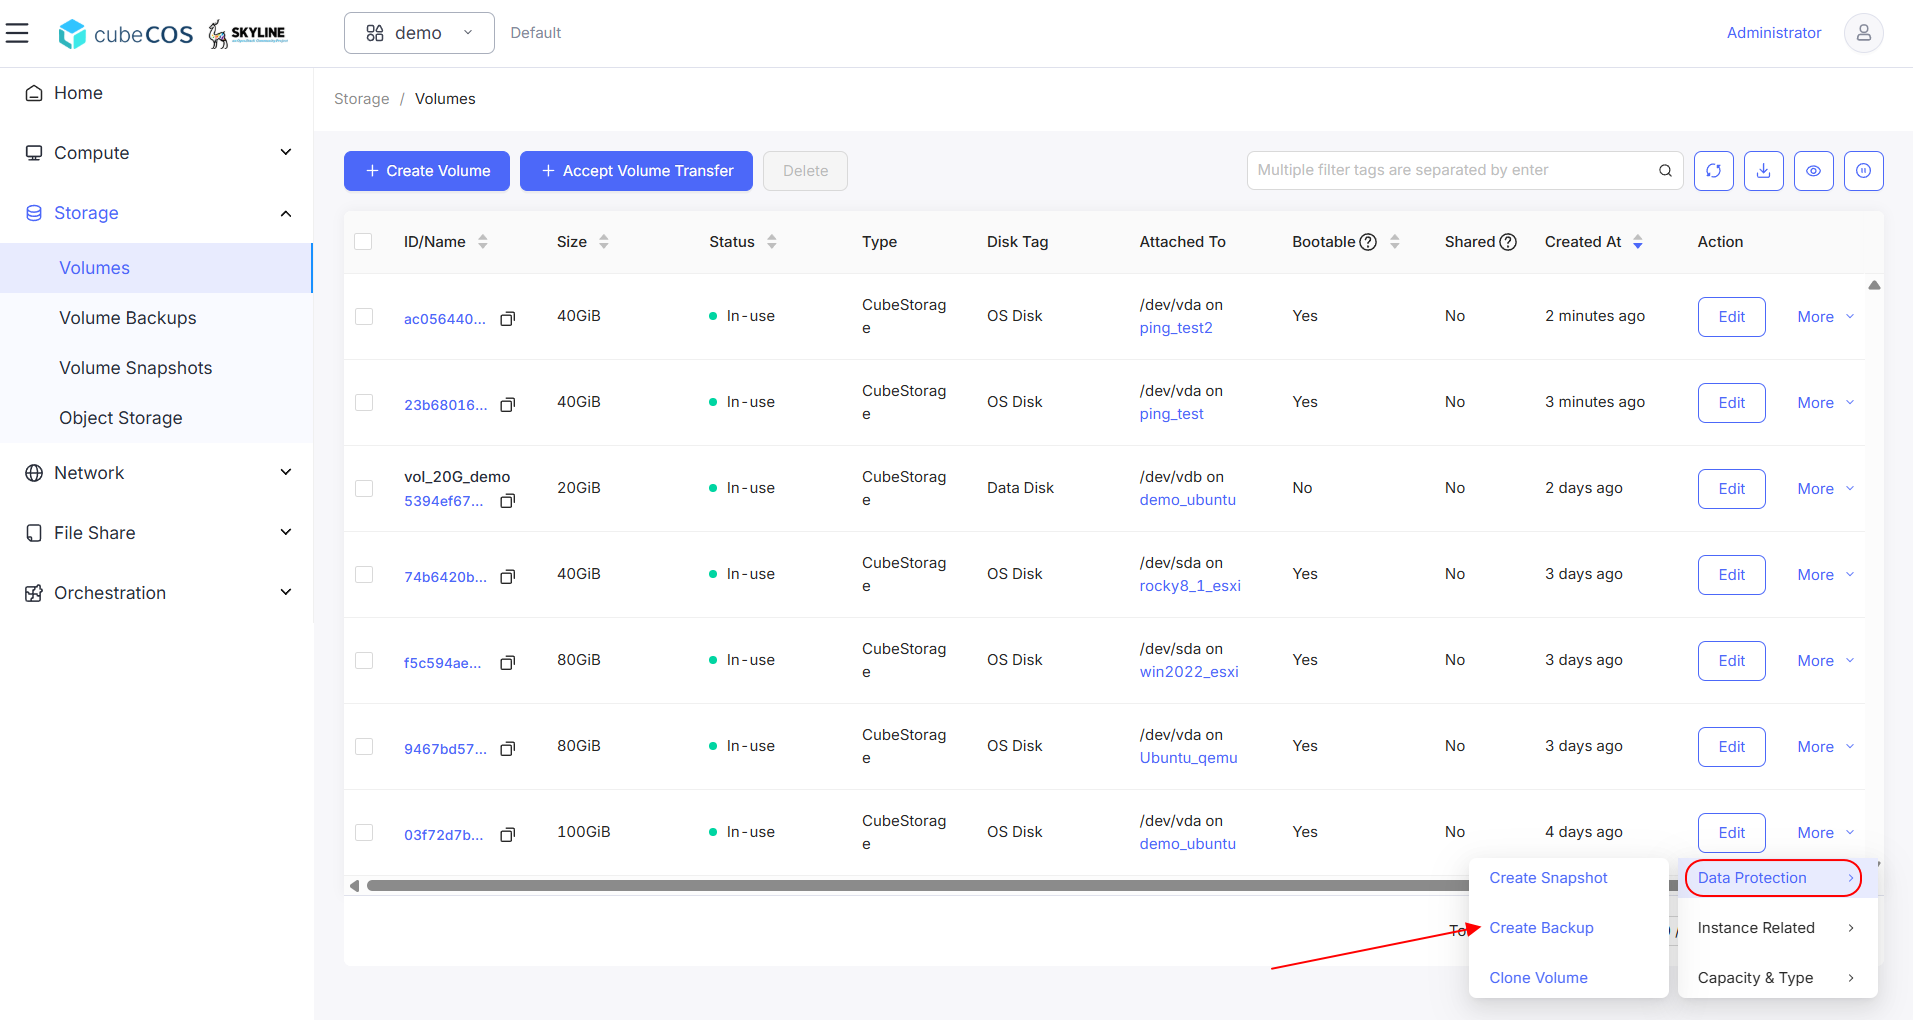Image resolution: width=1913 pixels, height=1020 pixels.
Task: Click the download data icon
Action: coord(1763,171)
